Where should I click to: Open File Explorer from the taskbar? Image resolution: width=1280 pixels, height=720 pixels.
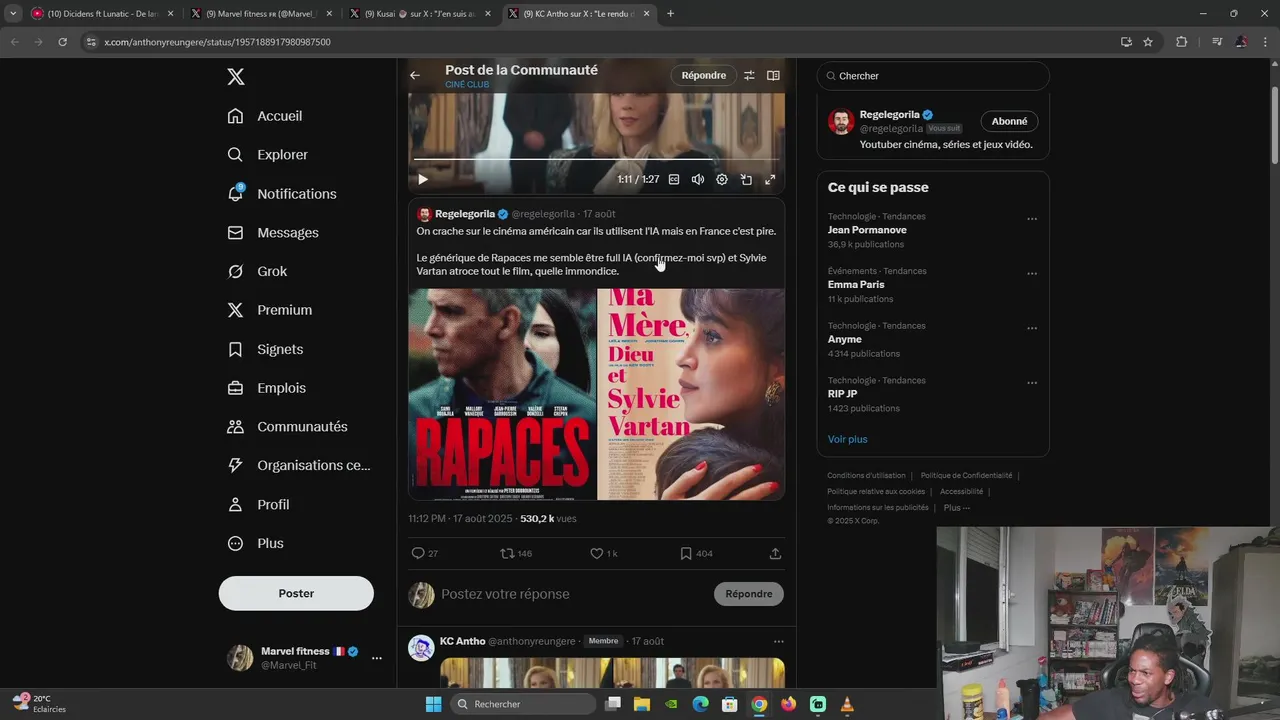(642, 704)
